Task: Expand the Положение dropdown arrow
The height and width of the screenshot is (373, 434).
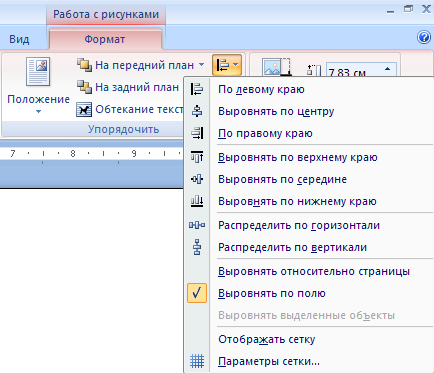Action: pyautogui.click(x=38, y=112)
